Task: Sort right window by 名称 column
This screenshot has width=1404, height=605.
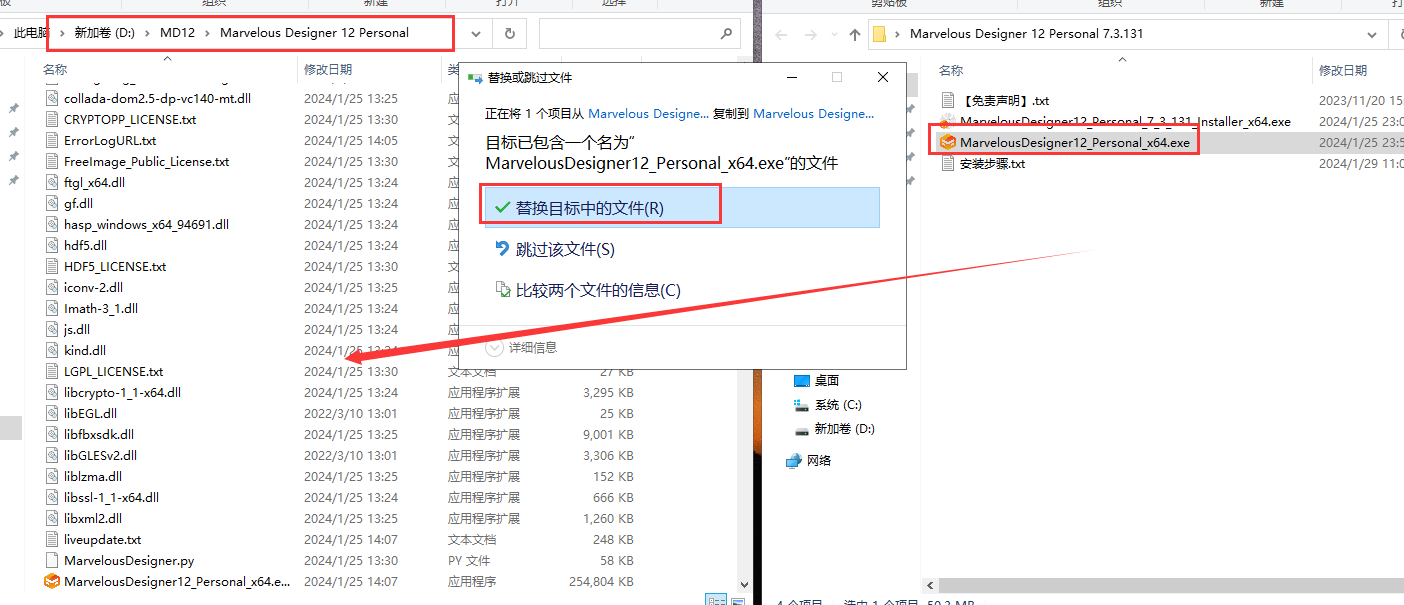Action: 952,70
